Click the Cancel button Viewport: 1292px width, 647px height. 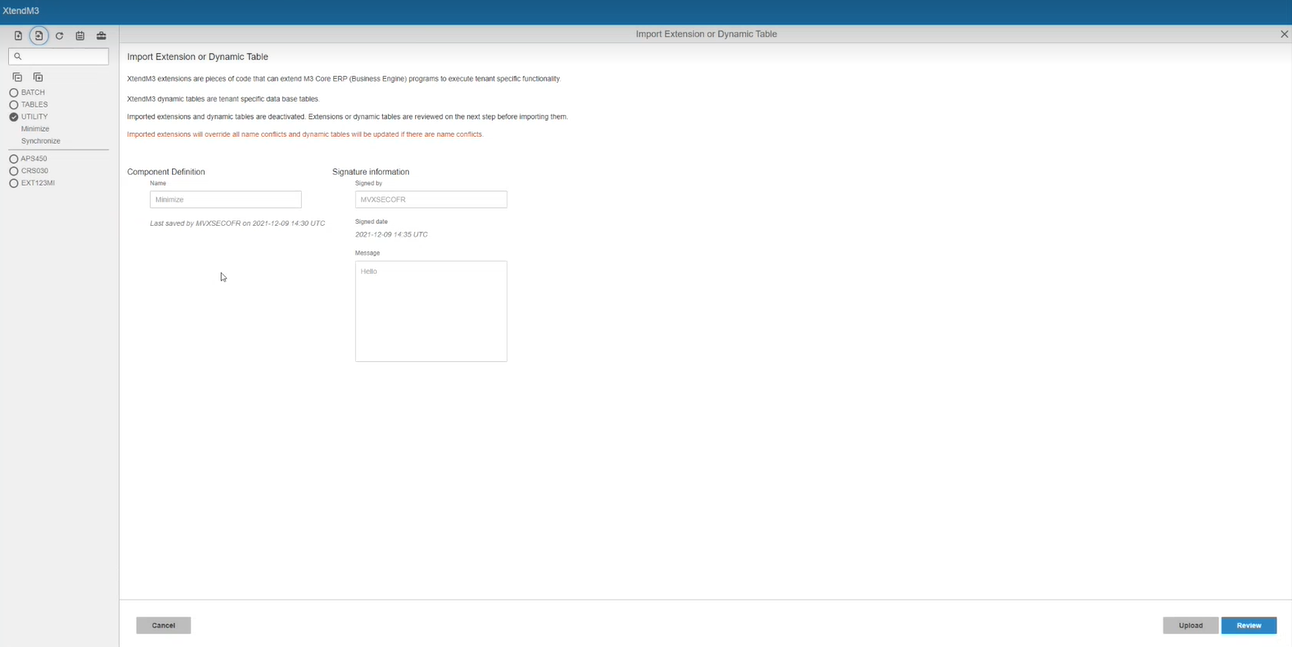coord(163,625)
